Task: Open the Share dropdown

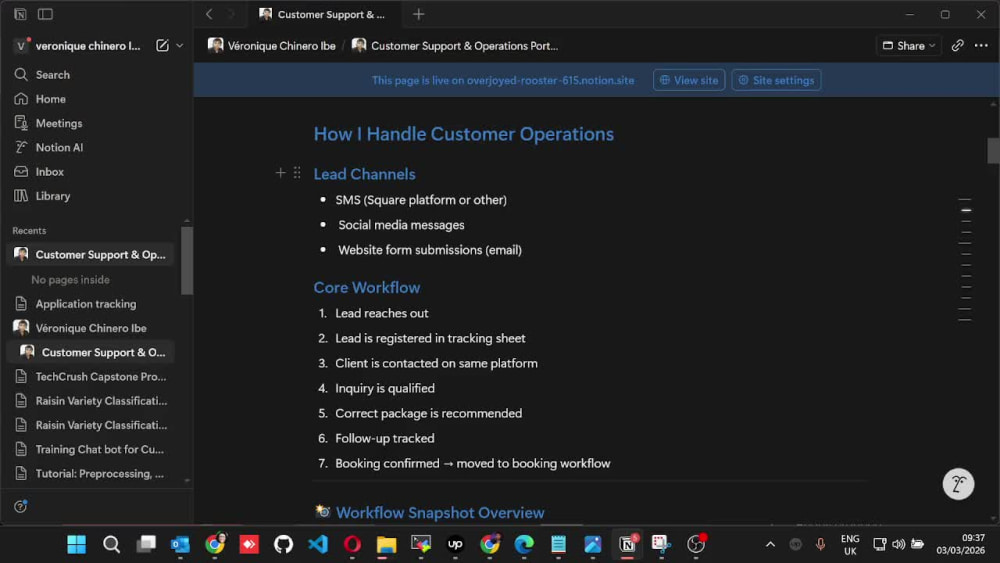Action: pyautogui.click(x=909, y=45)
